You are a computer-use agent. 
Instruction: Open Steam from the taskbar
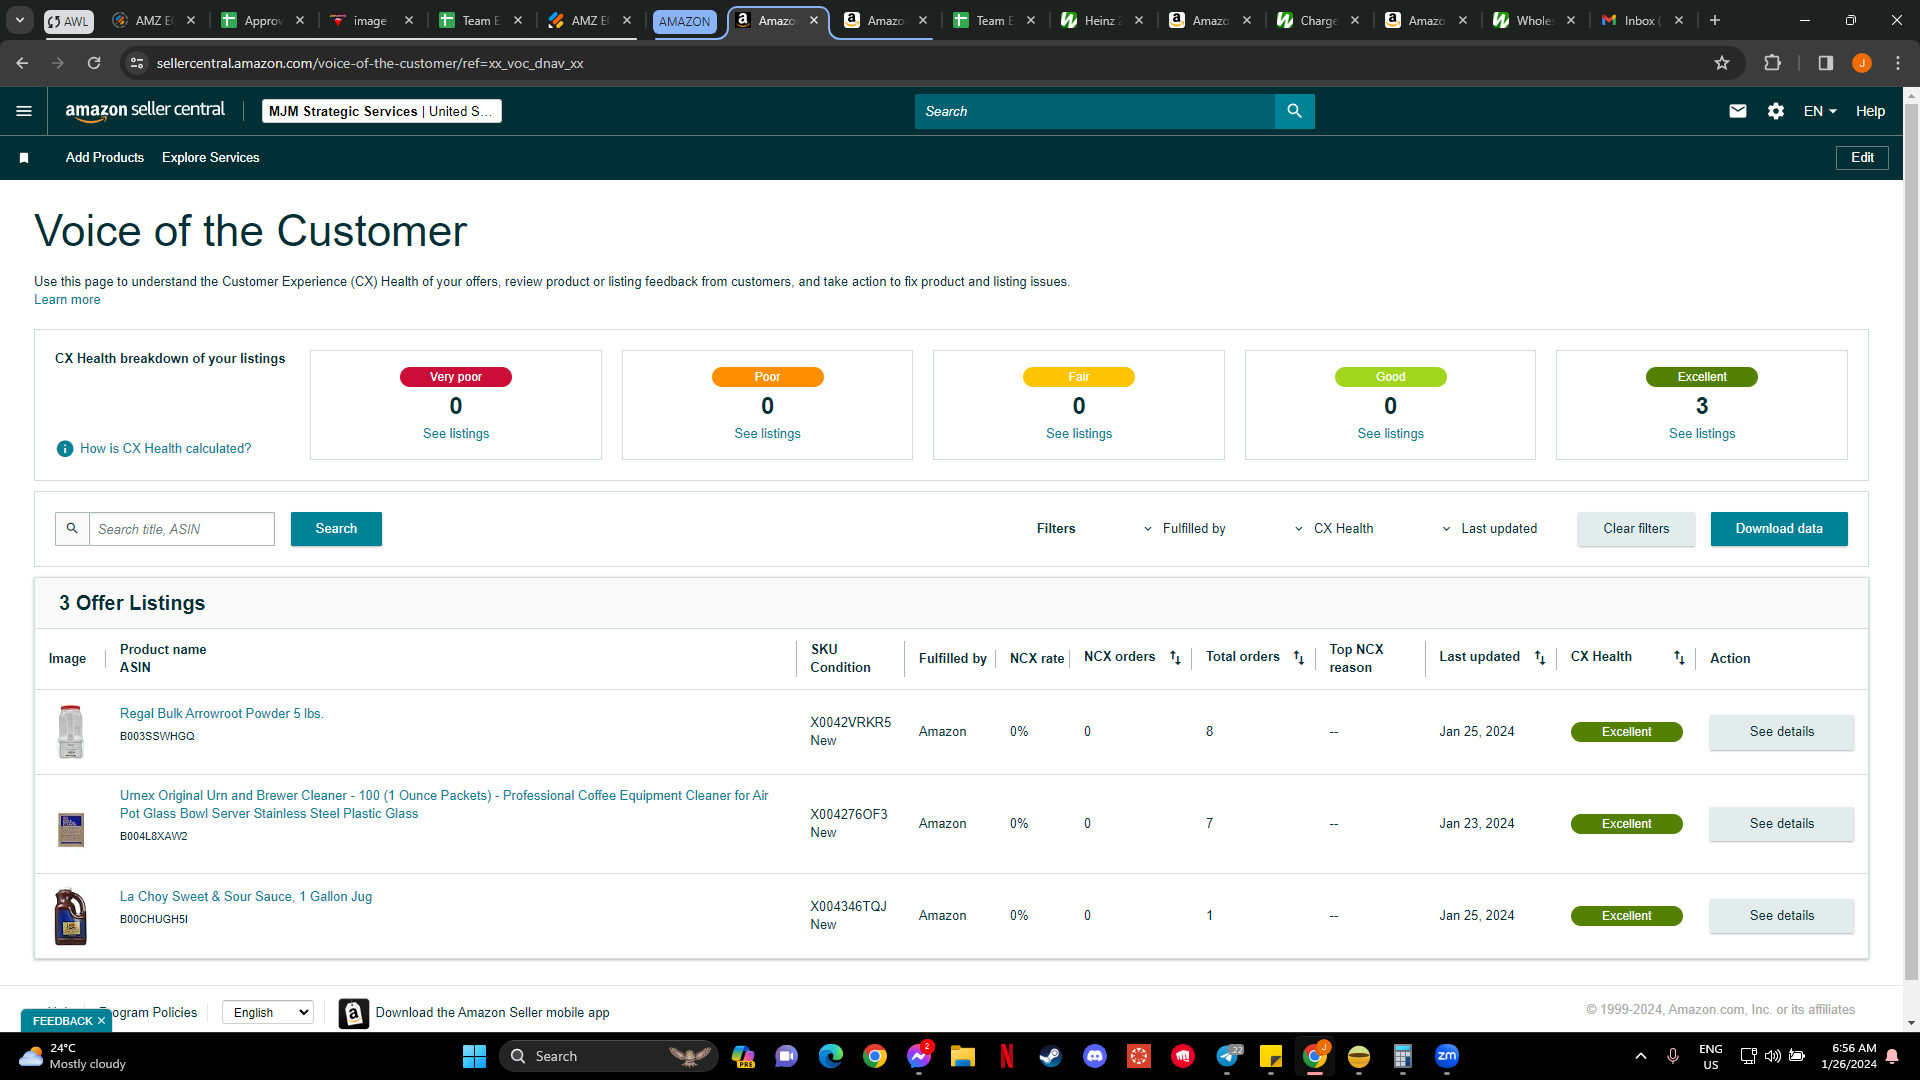[1051, 1056]
